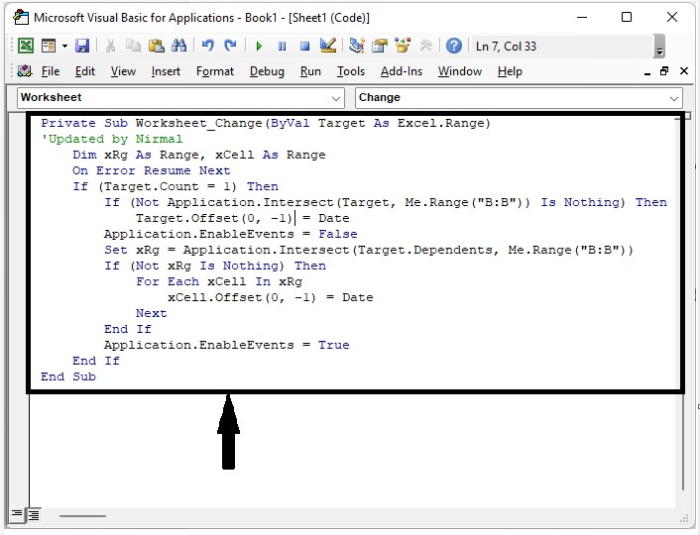Image resolution: width=700 pixels, height=535 pixels.
Task: Open the Add-Ins menu
Action: (x=401, y=71)
